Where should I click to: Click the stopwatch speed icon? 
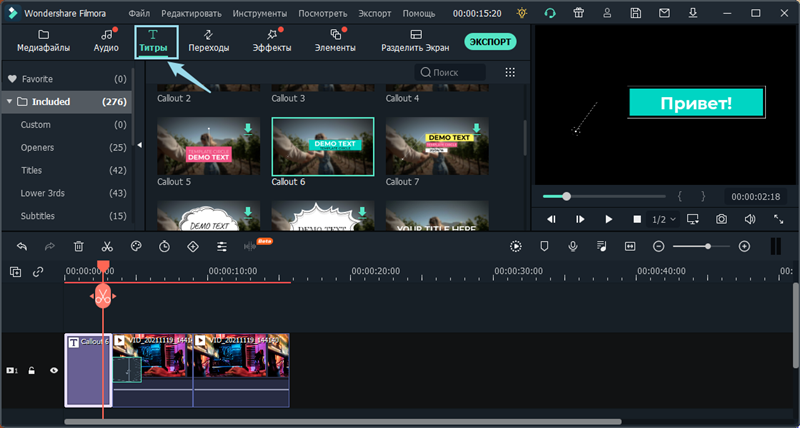(x=165, y=246)
